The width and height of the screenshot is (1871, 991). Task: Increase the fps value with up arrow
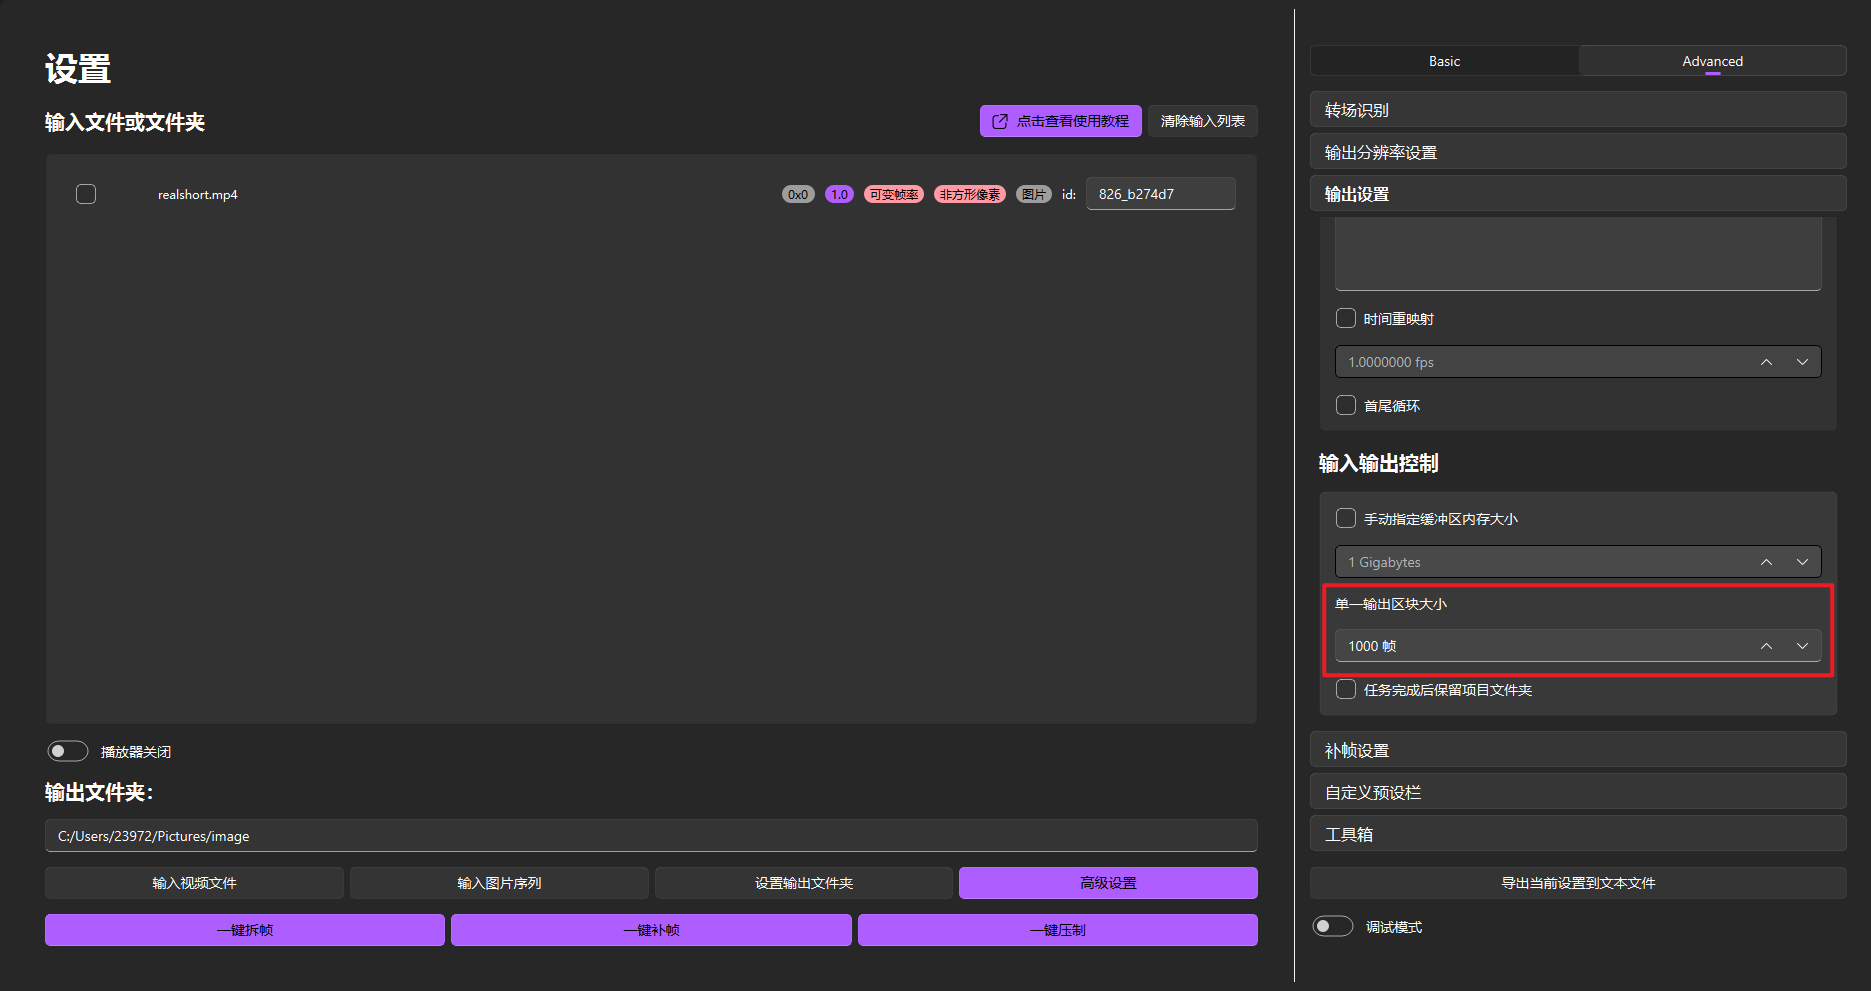pyautogui.click(x=1766, y=362)
